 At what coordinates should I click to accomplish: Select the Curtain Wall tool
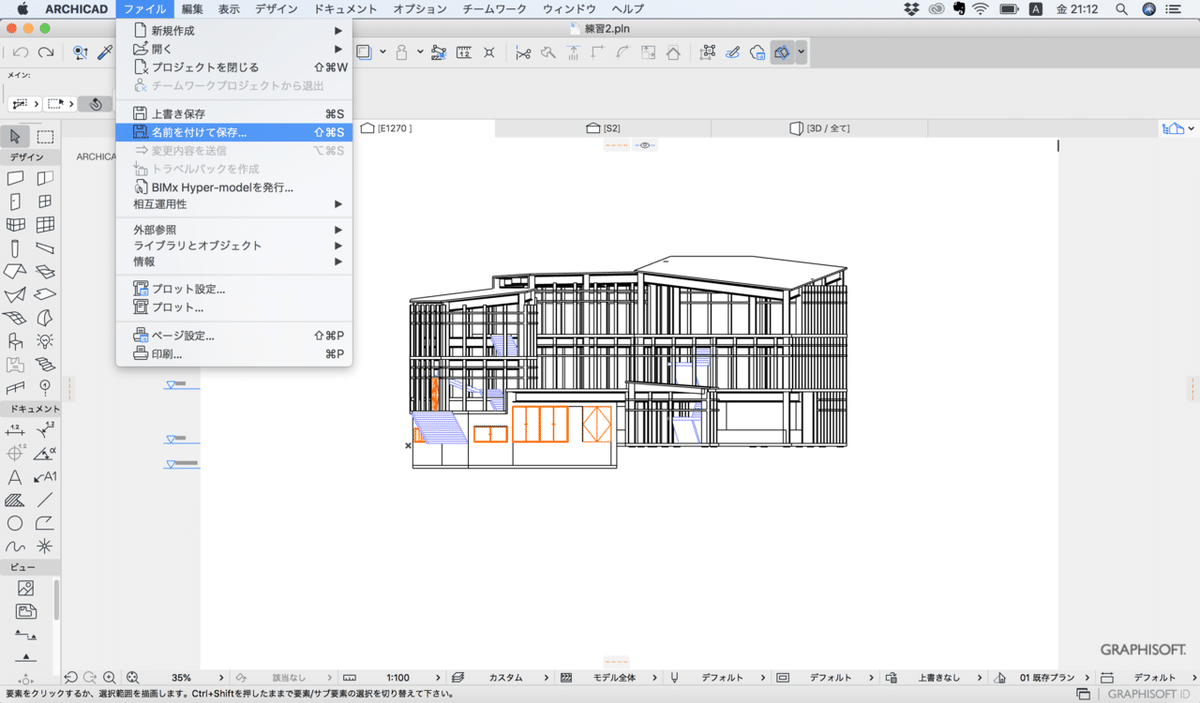click(x=45, y=224)
